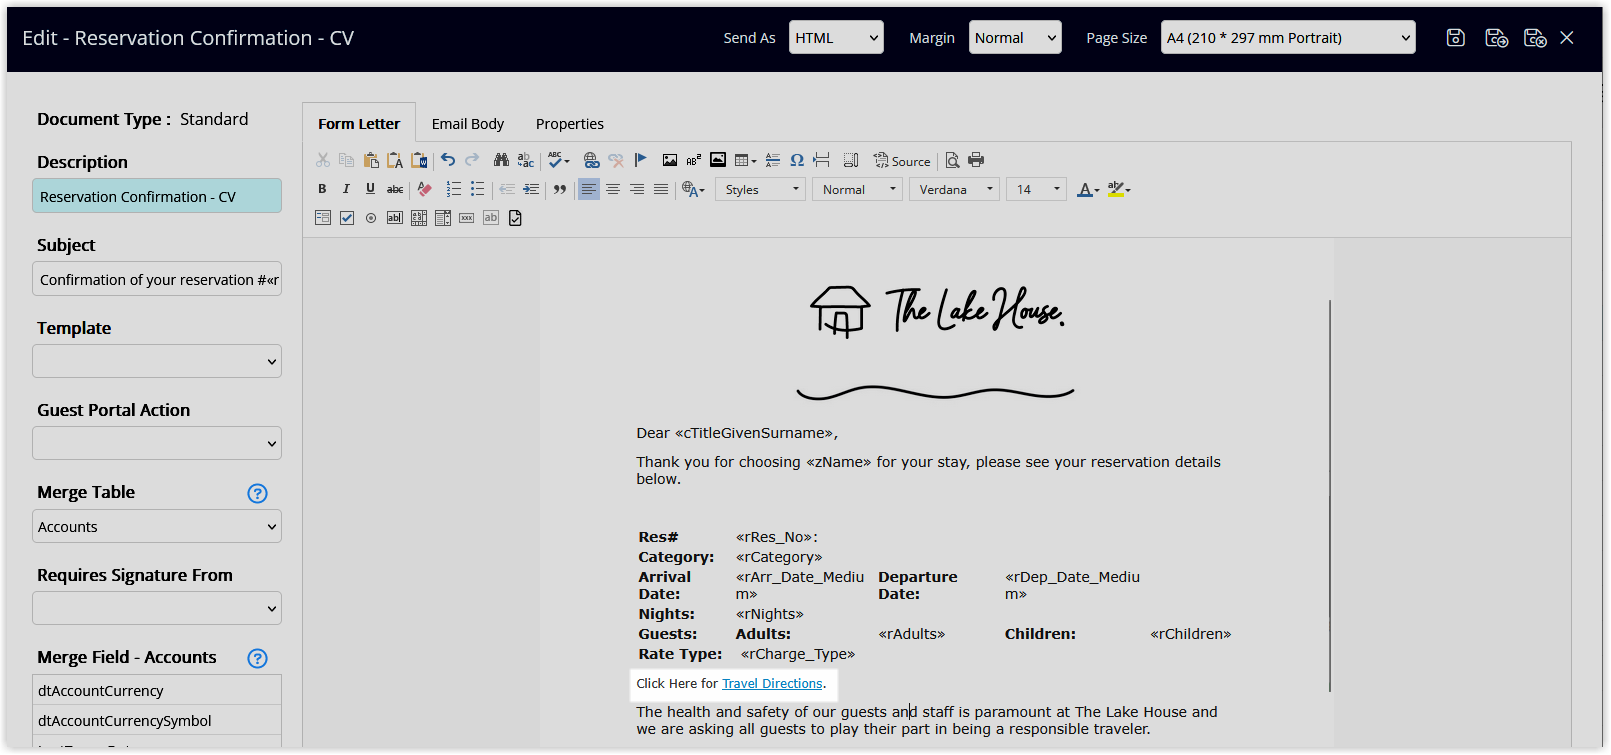
Task: Click the Description input field
Action: tap(157, 196)
